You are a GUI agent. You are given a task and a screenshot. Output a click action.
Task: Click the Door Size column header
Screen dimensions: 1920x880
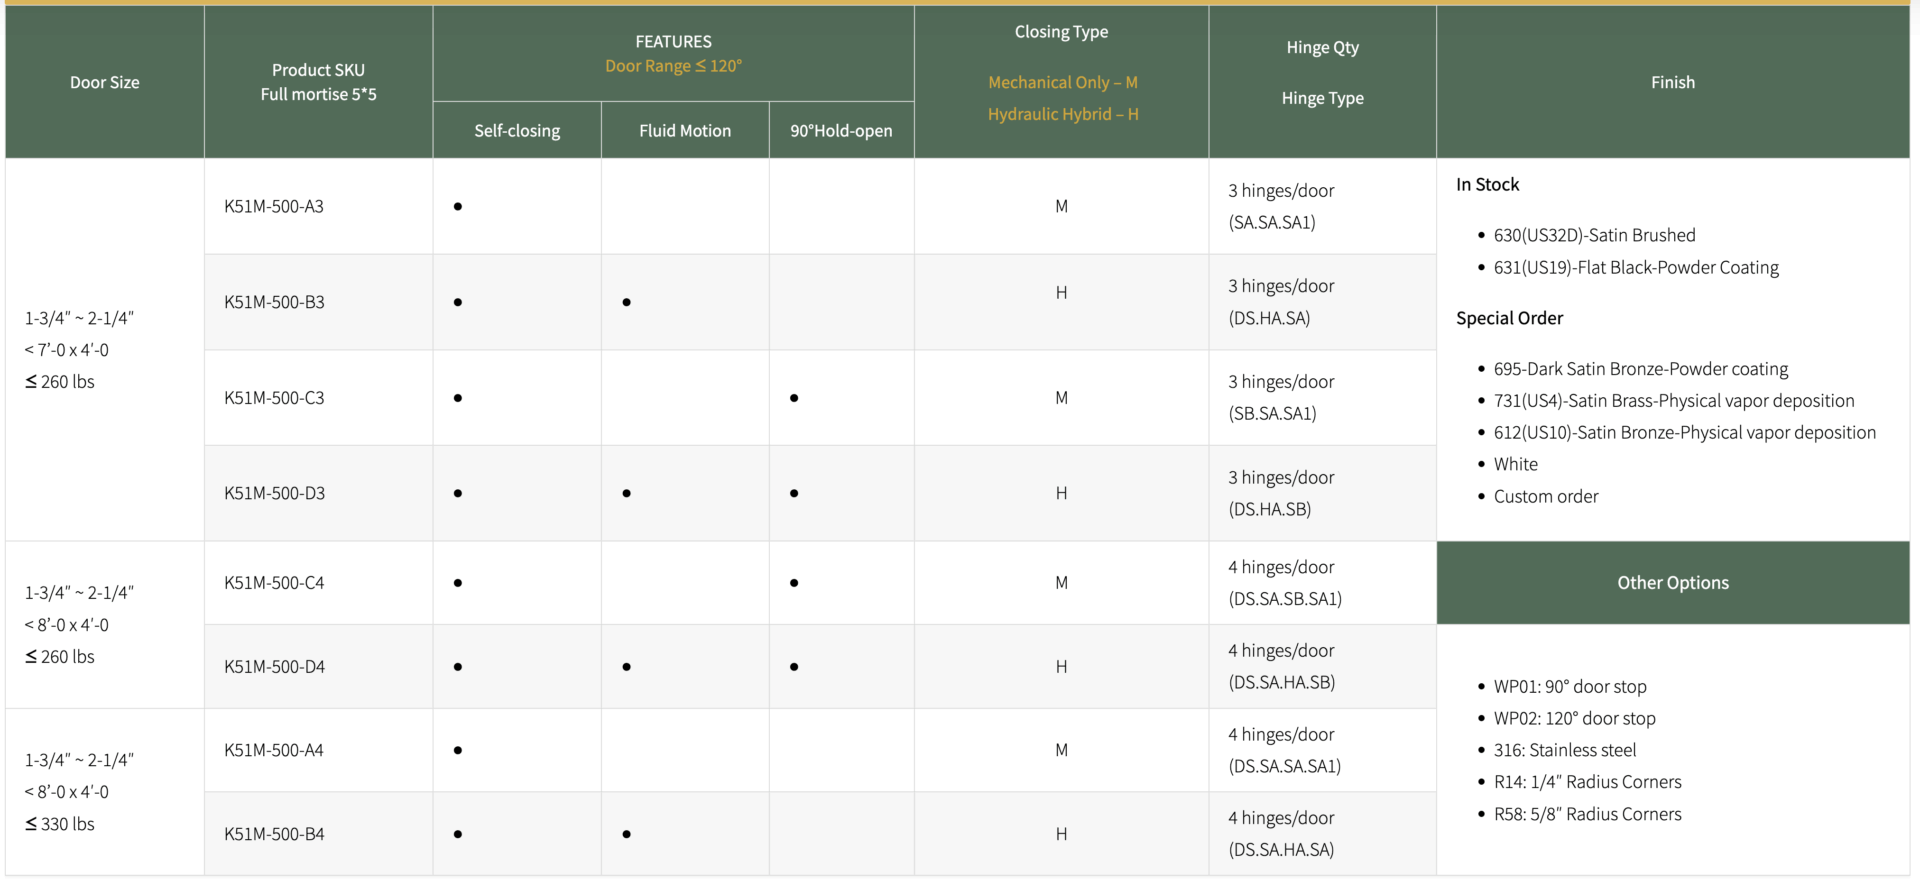click(105, 82)
